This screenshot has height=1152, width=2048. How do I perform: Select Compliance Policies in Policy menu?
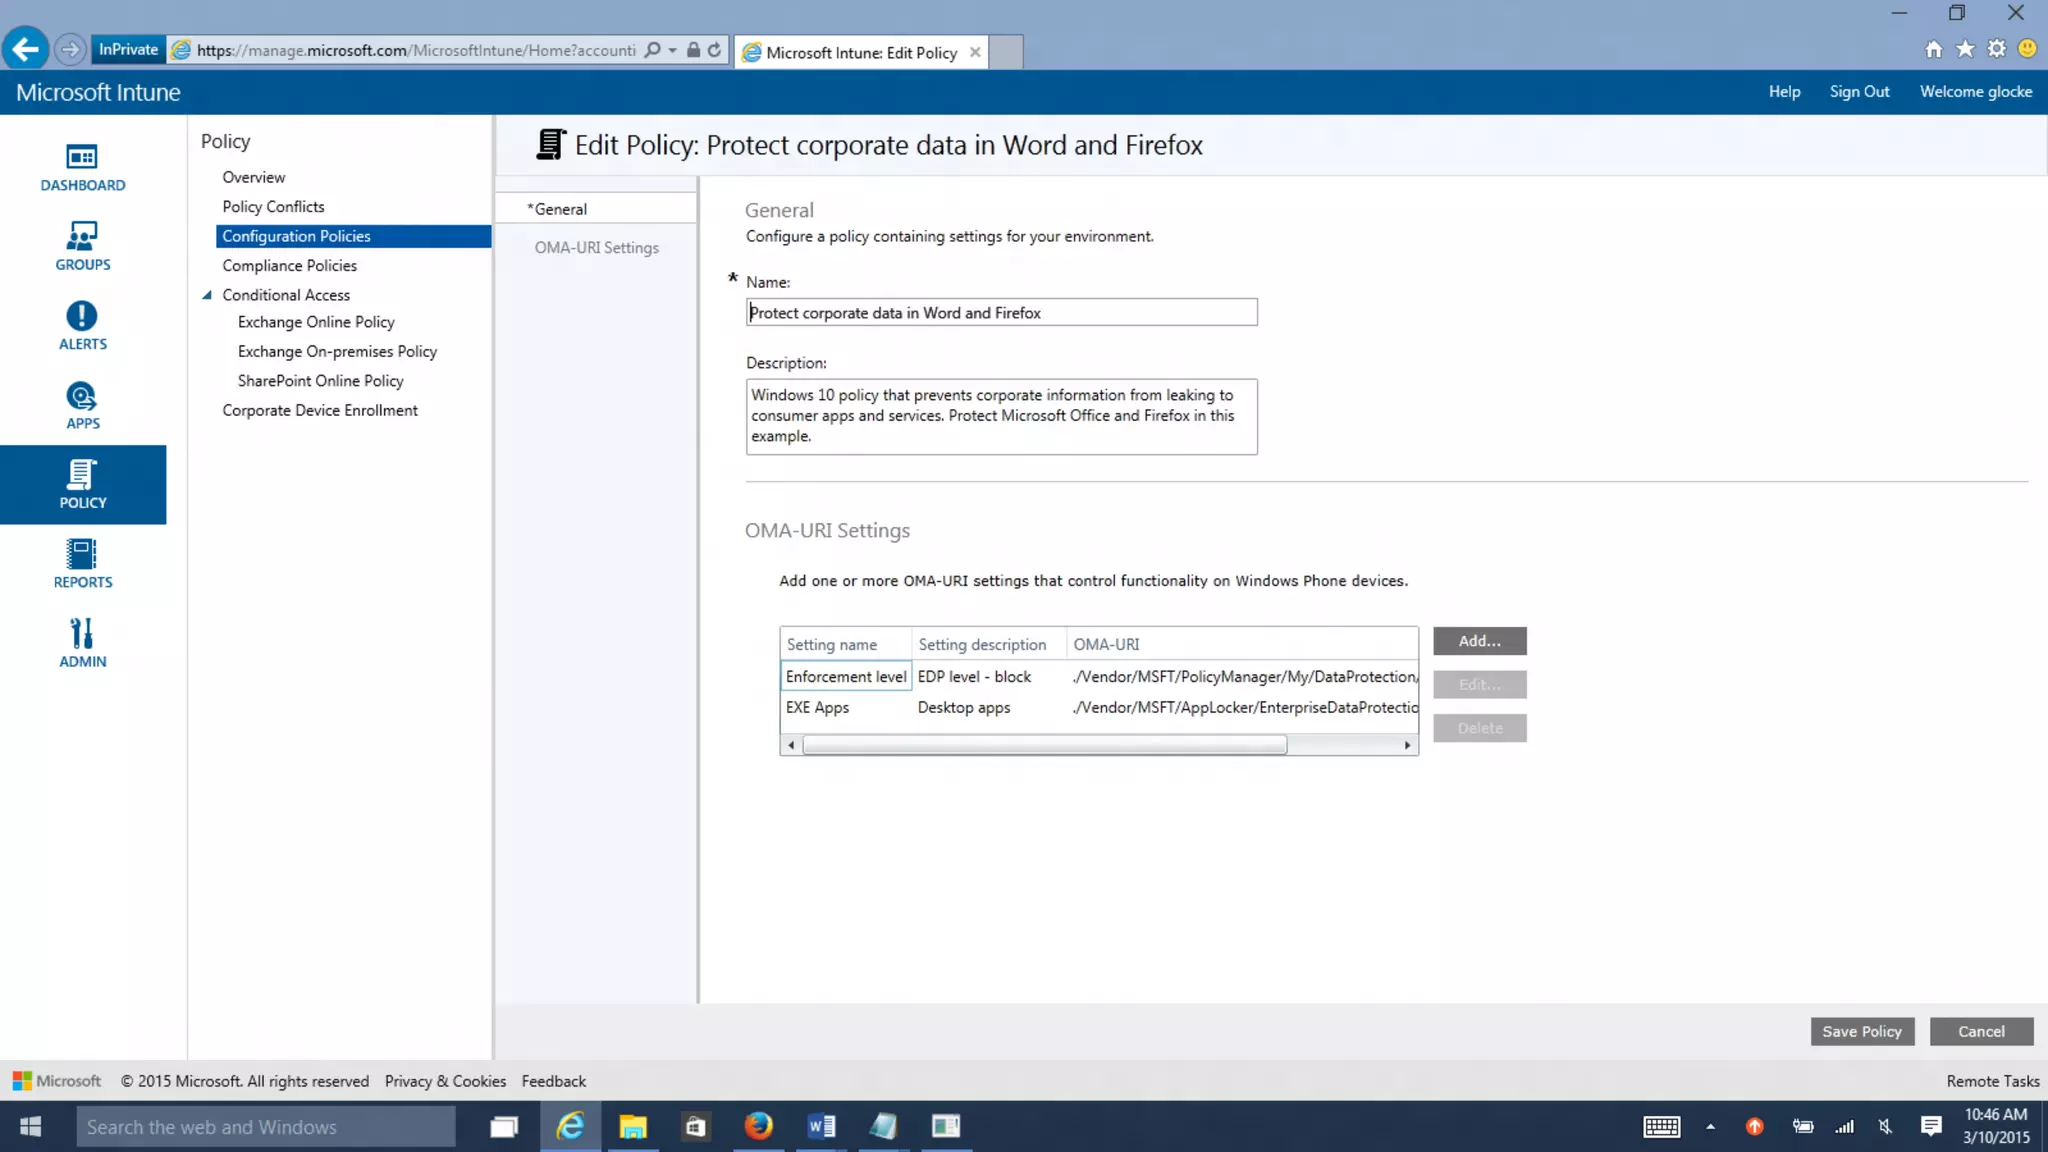289,266
